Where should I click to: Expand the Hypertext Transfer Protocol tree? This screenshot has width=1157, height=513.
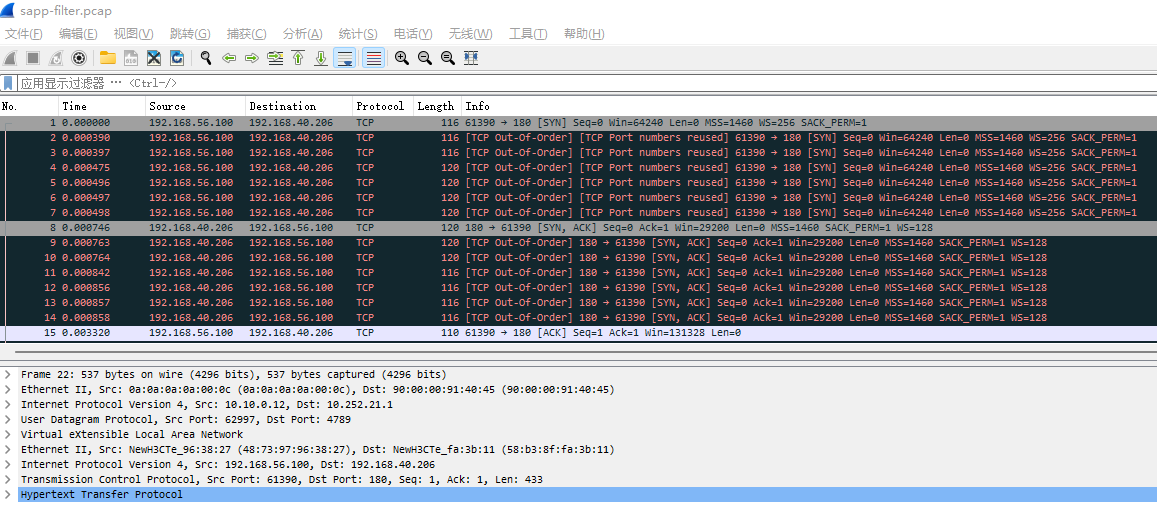coord(9,494)
